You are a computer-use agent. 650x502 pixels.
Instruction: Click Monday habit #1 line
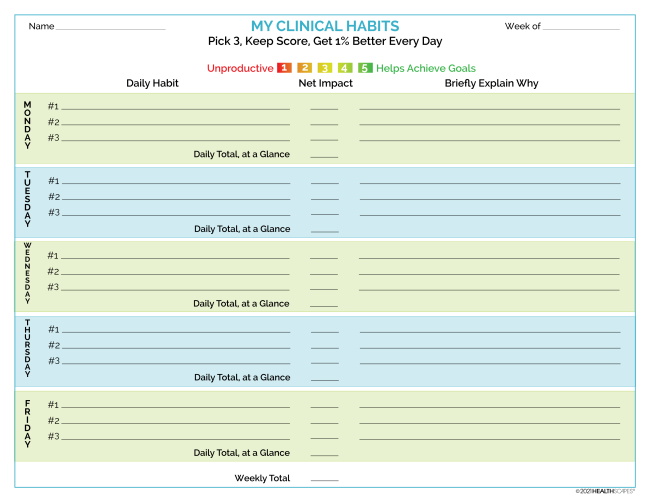175,106
